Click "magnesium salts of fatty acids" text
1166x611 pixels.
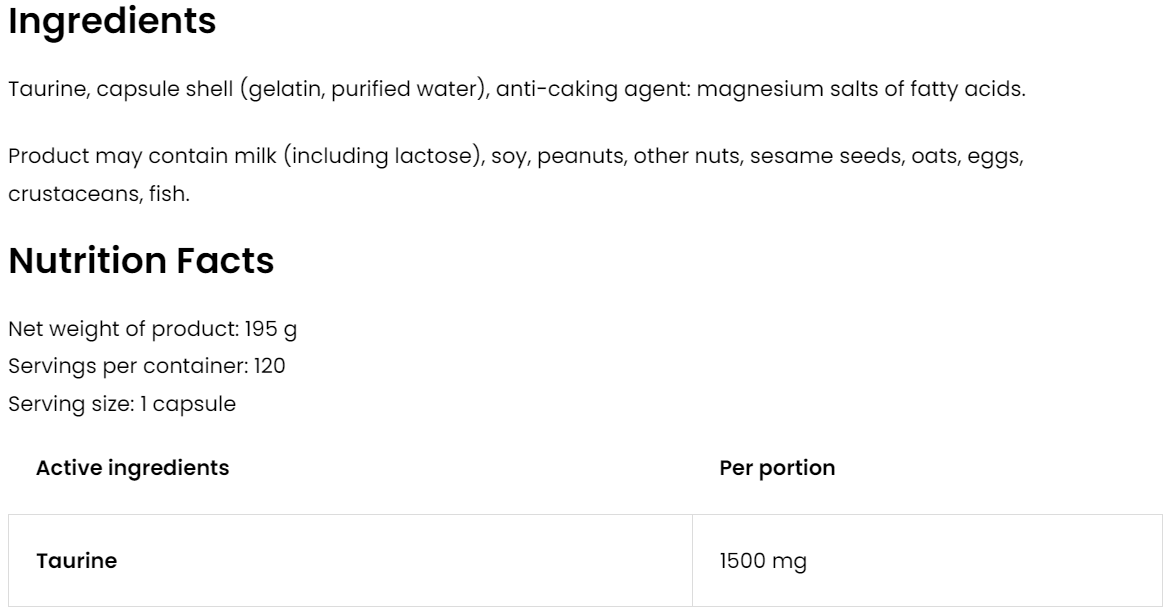click(861, 89)
